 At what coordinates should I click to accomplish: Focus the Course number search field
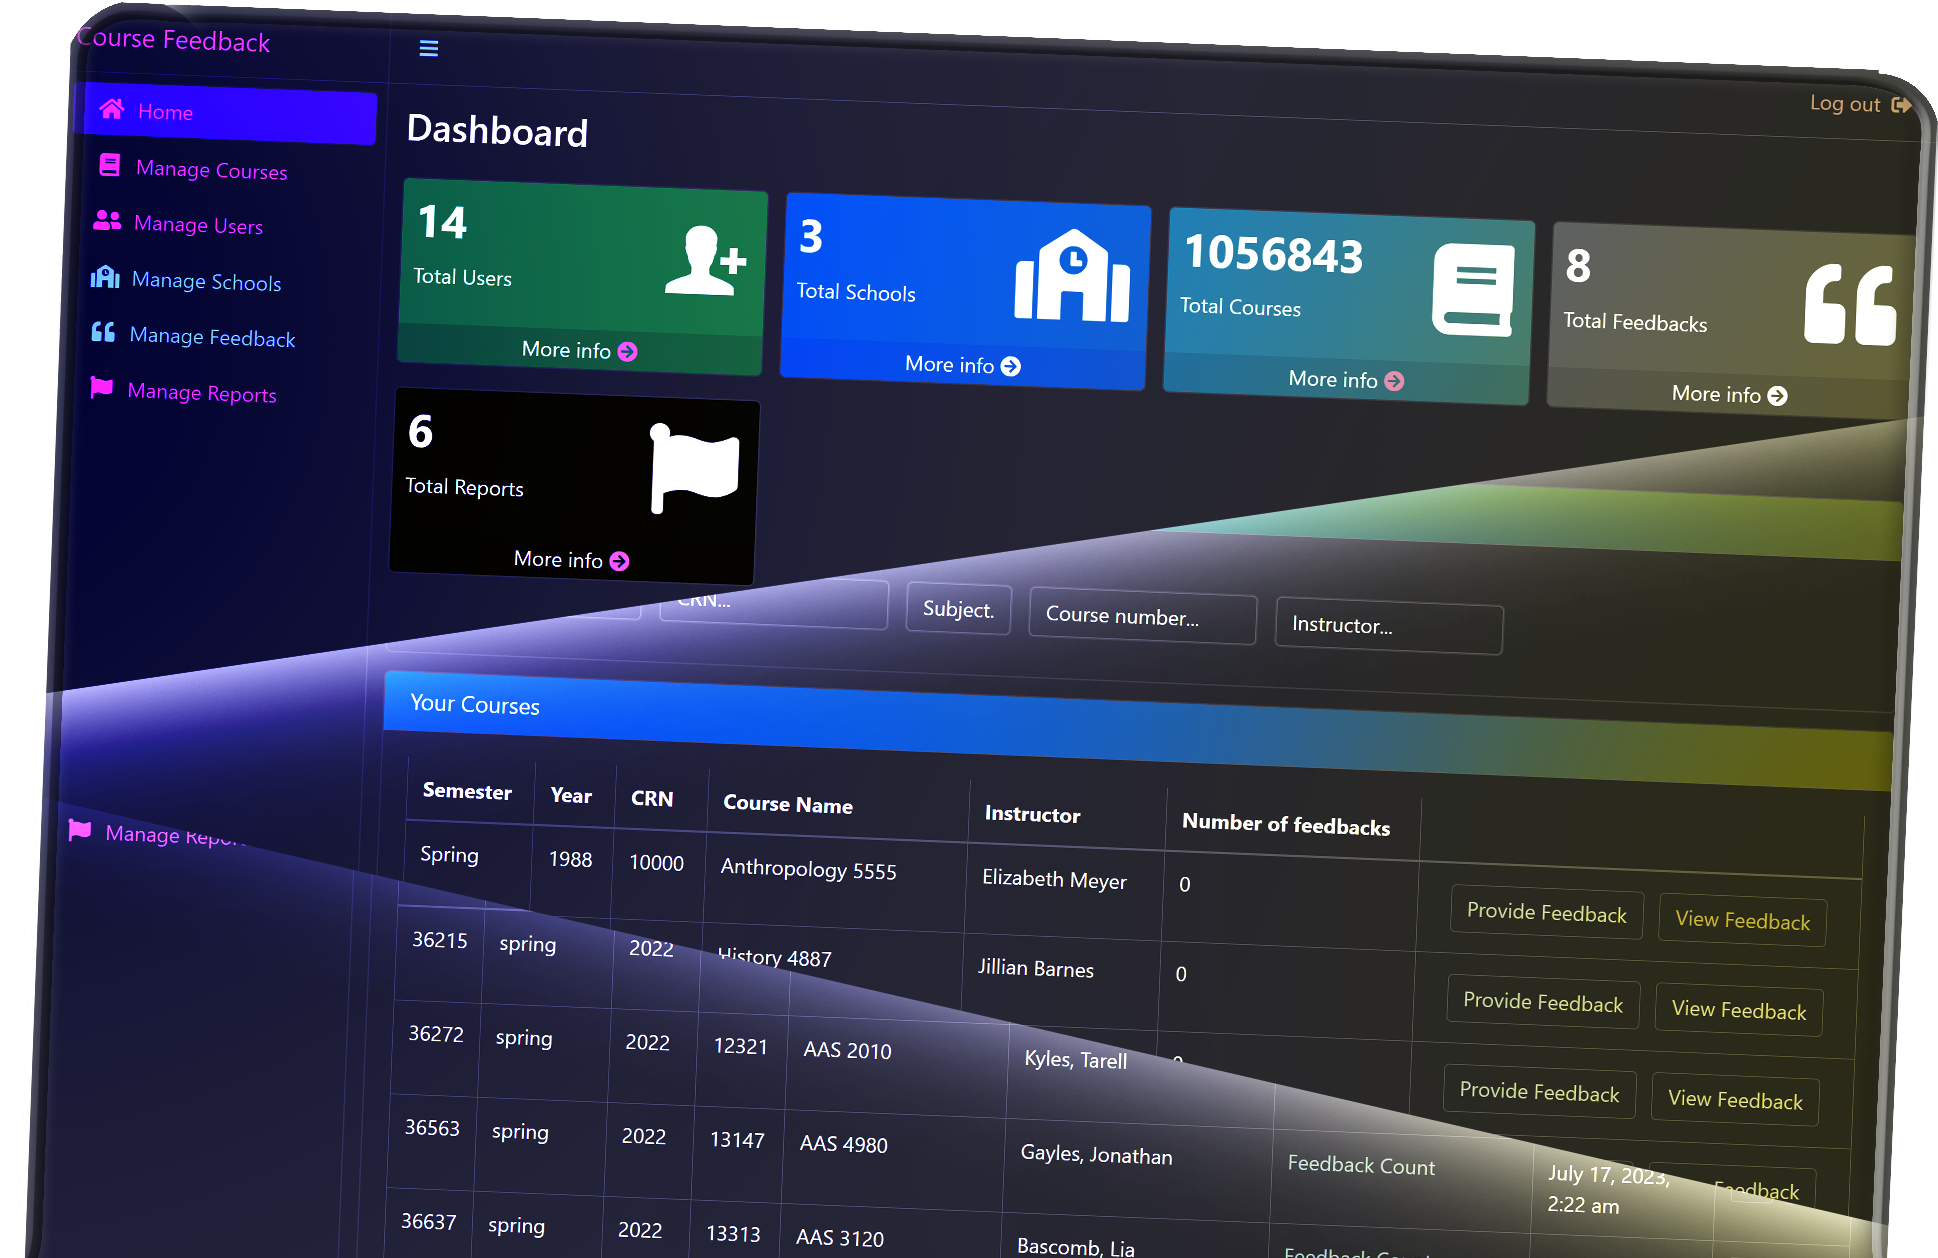(1141, 617)
